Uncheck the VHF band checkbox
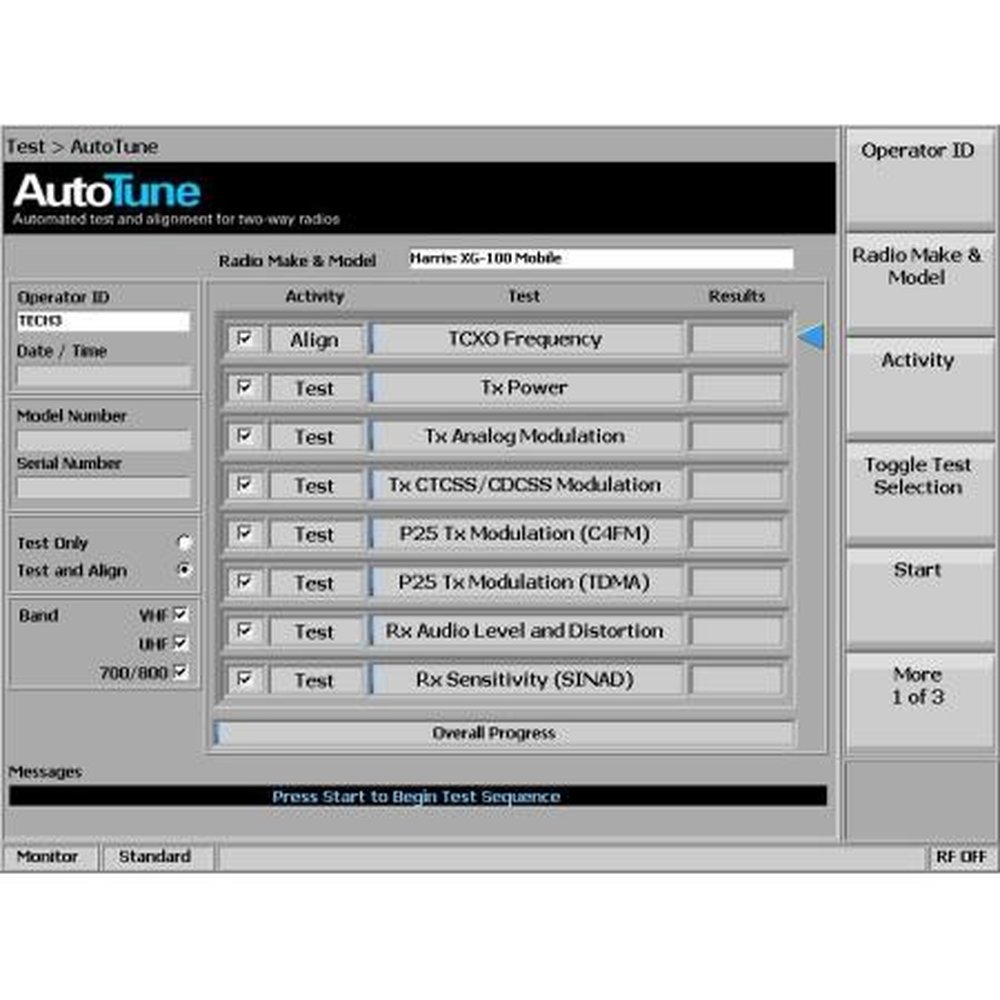The width and height of the screenshot is (1000, 1000). [181, 615]
